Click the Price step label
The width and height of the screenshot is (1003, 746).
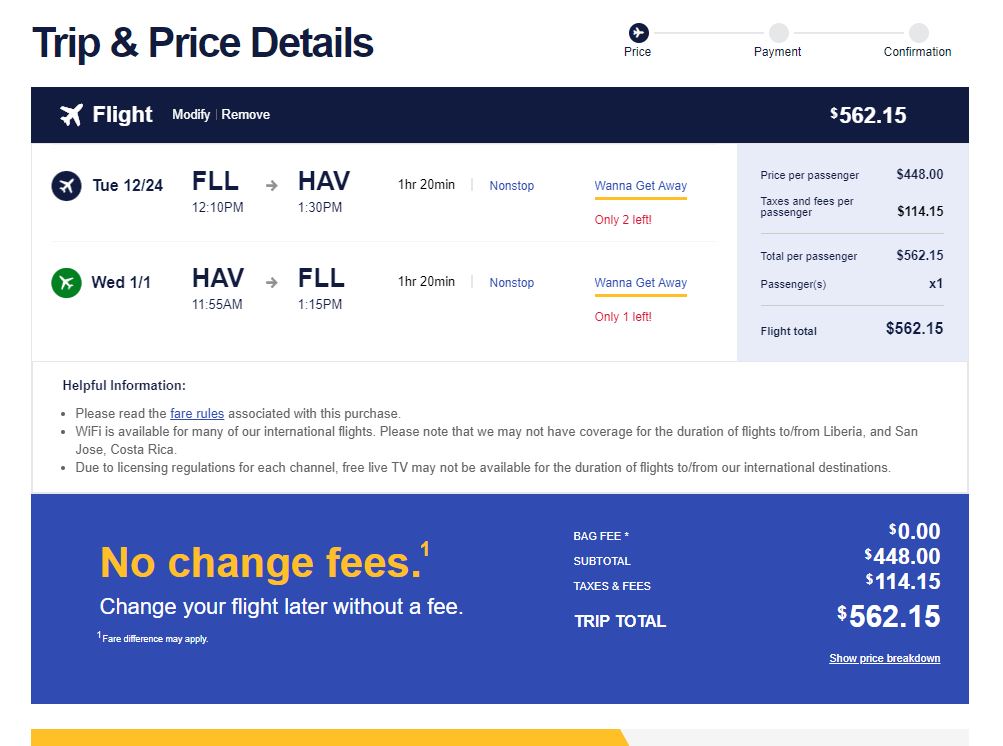638,52
